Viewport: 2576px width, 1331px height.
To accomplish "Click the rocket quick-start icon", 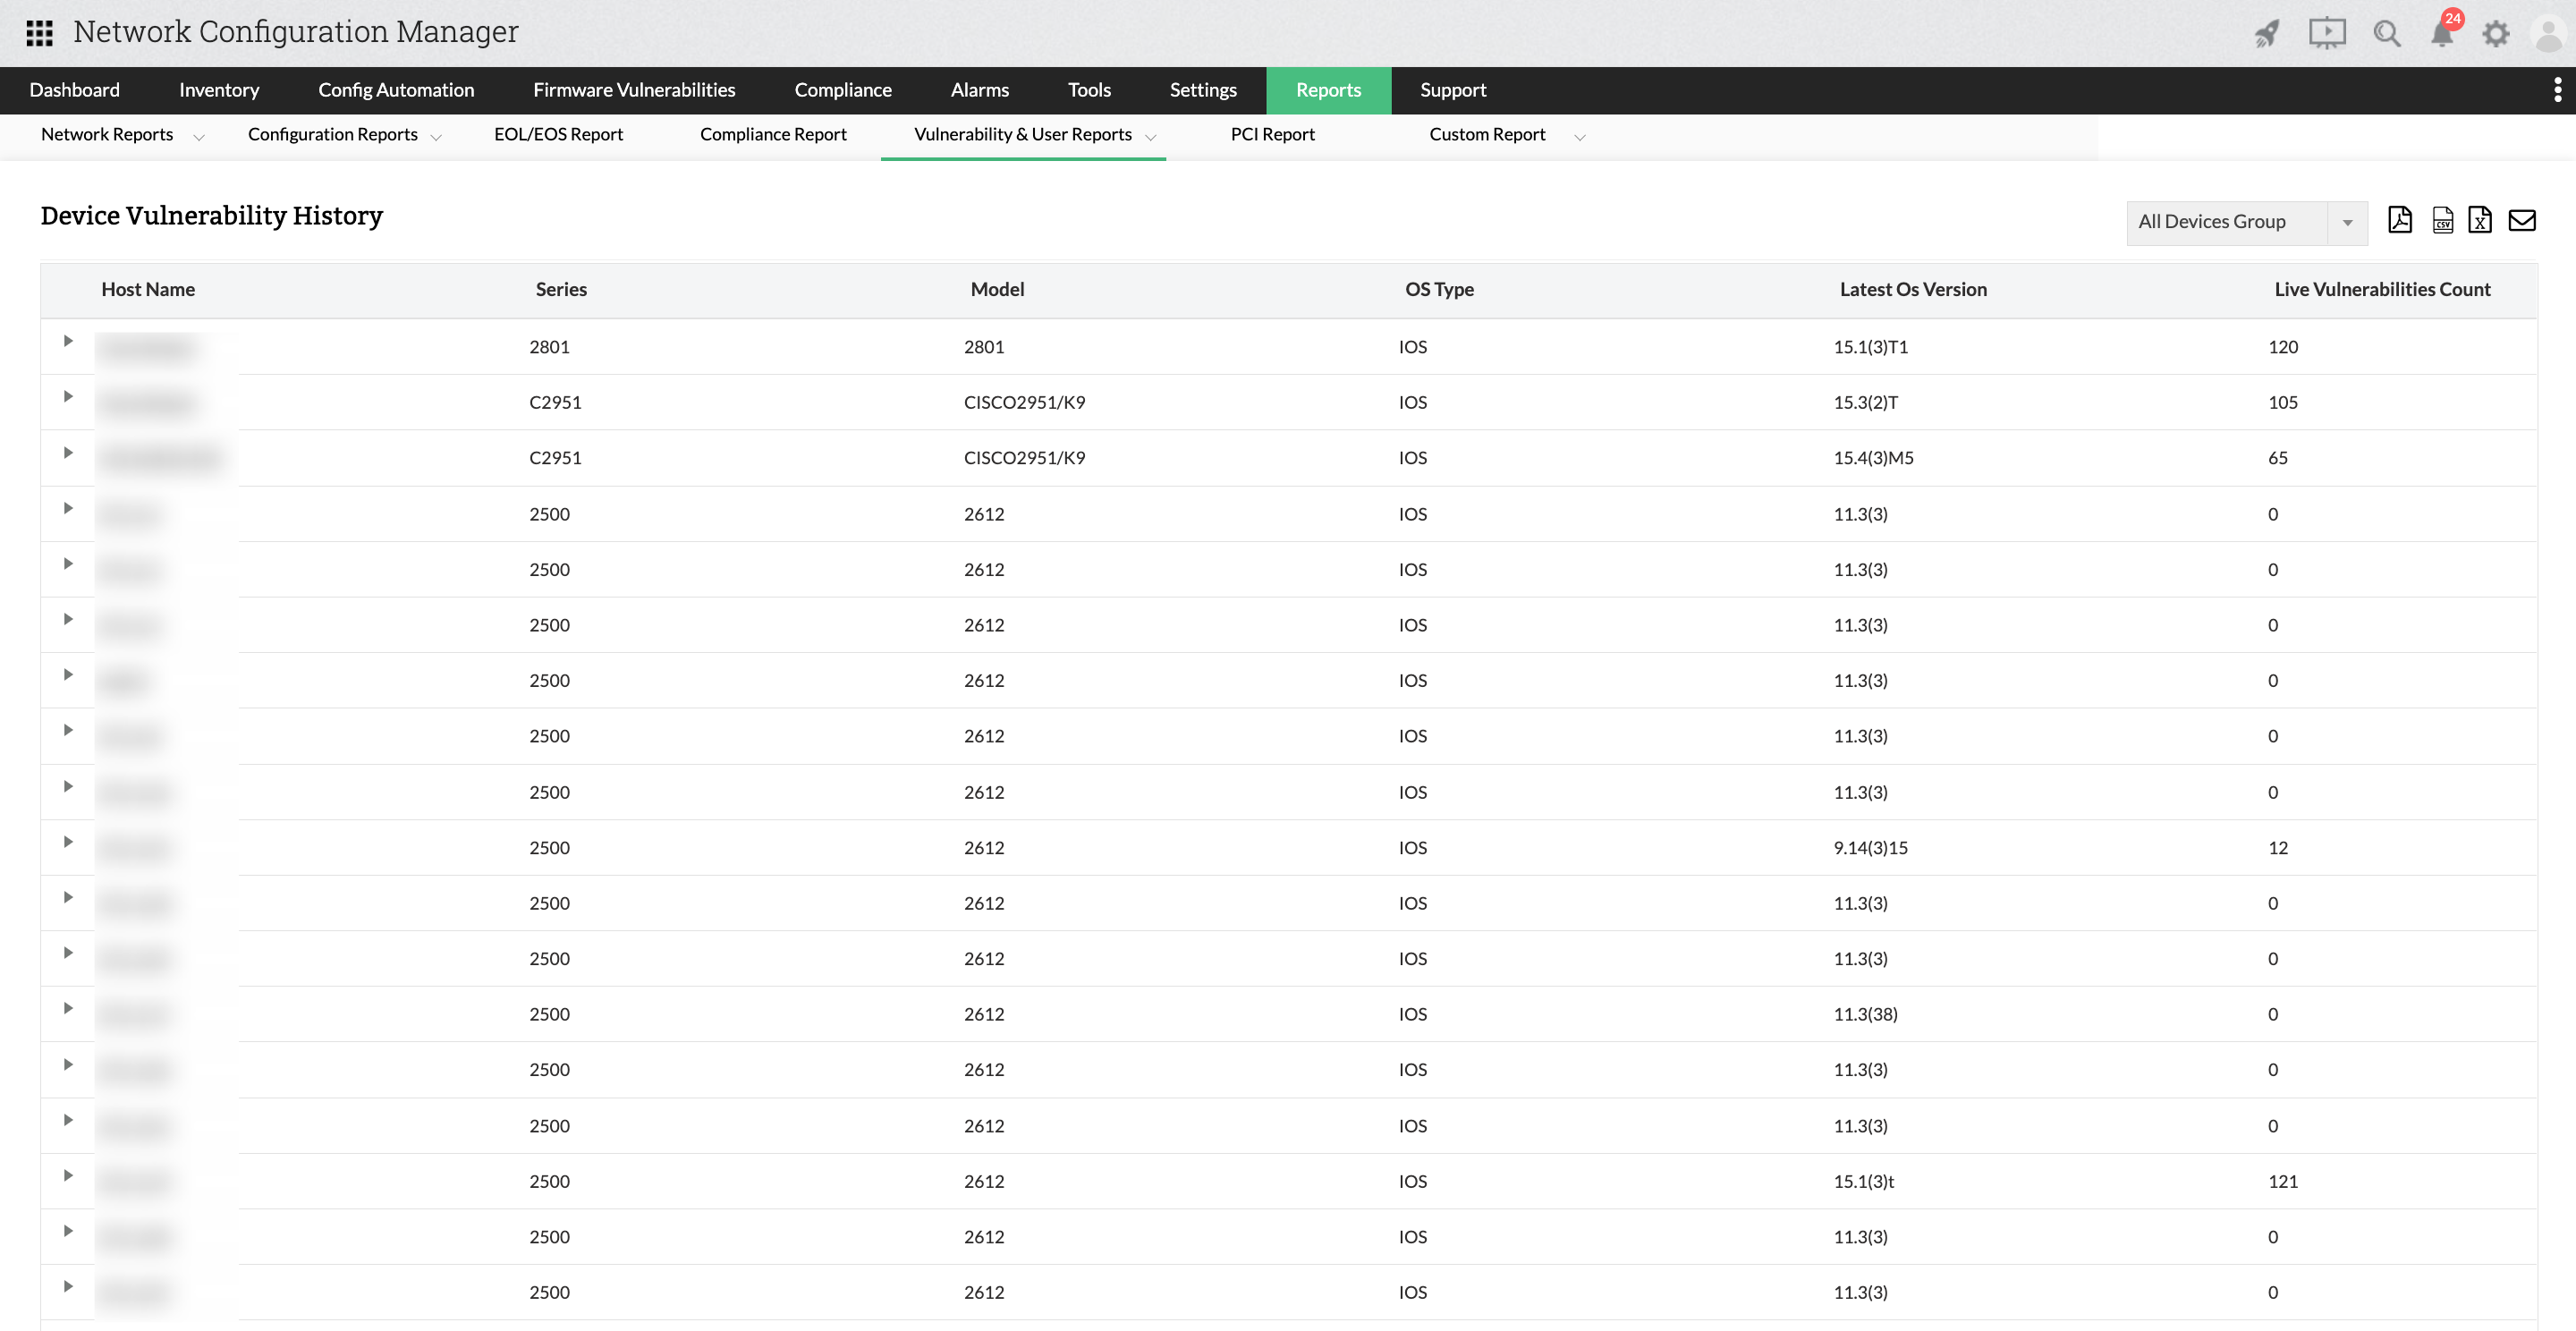I will coord(2267,34).
